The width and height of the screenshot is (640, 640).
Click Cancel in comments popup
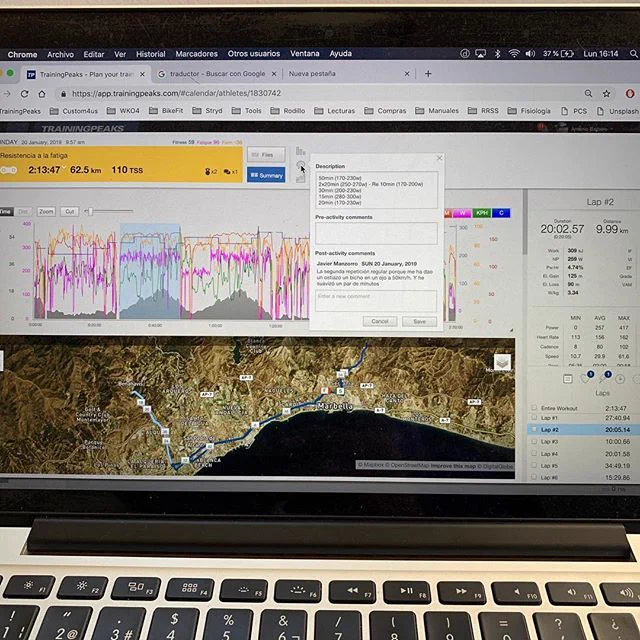click(x=380, y=321)
